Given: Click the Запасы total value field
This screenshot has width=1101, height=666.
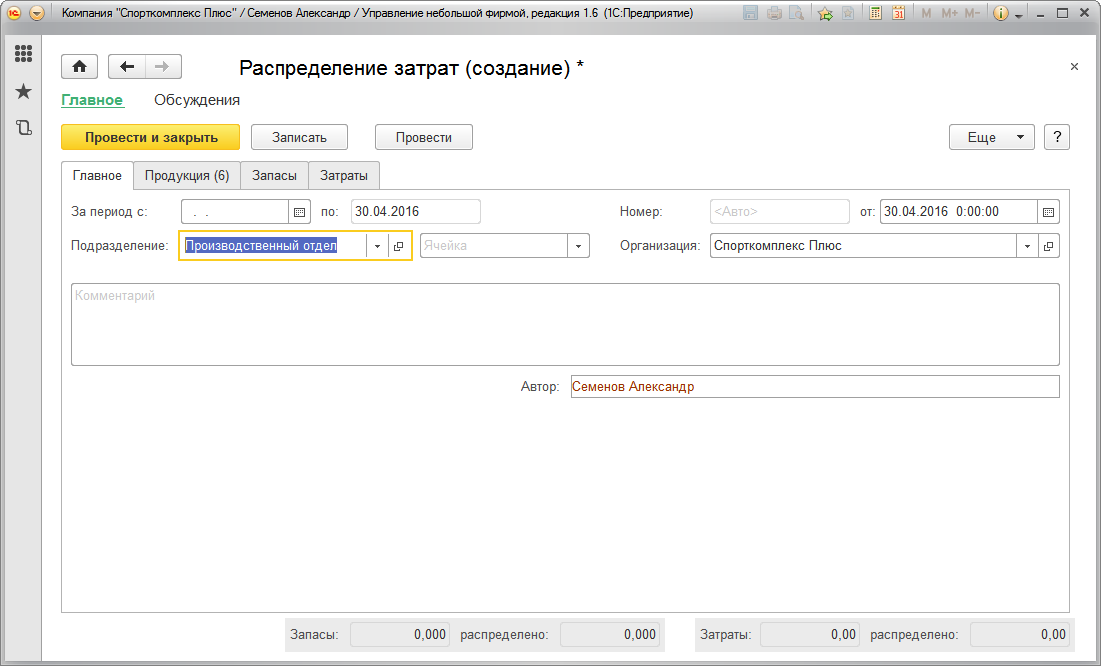Looking at the screenshot, I should [400, 634].
